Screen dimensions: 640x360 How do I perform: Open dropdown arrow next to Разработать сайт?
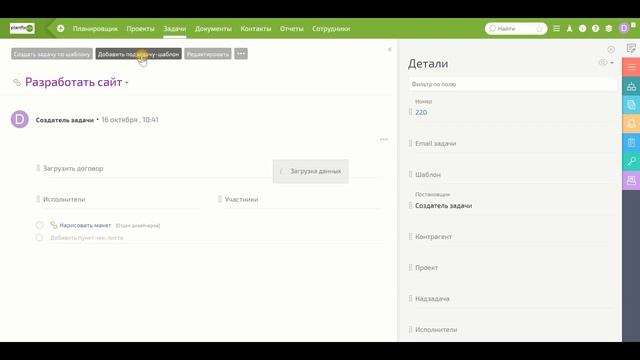pos(127,83)
